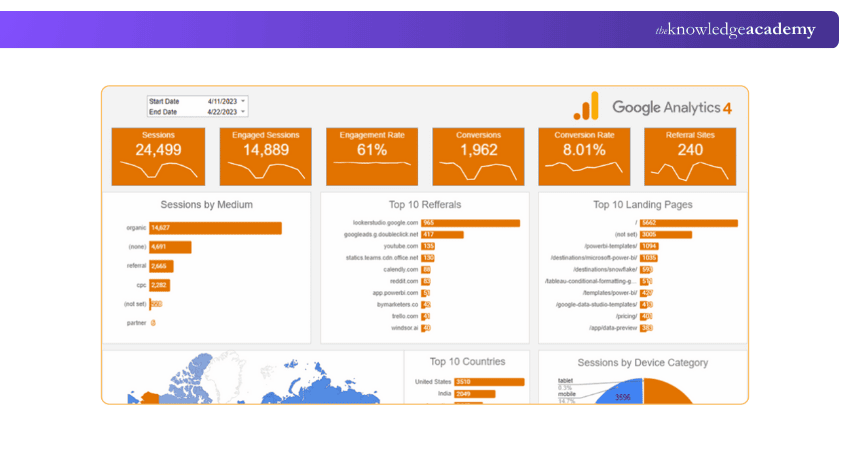Click the United States bar showing 3510

point(490,382)
